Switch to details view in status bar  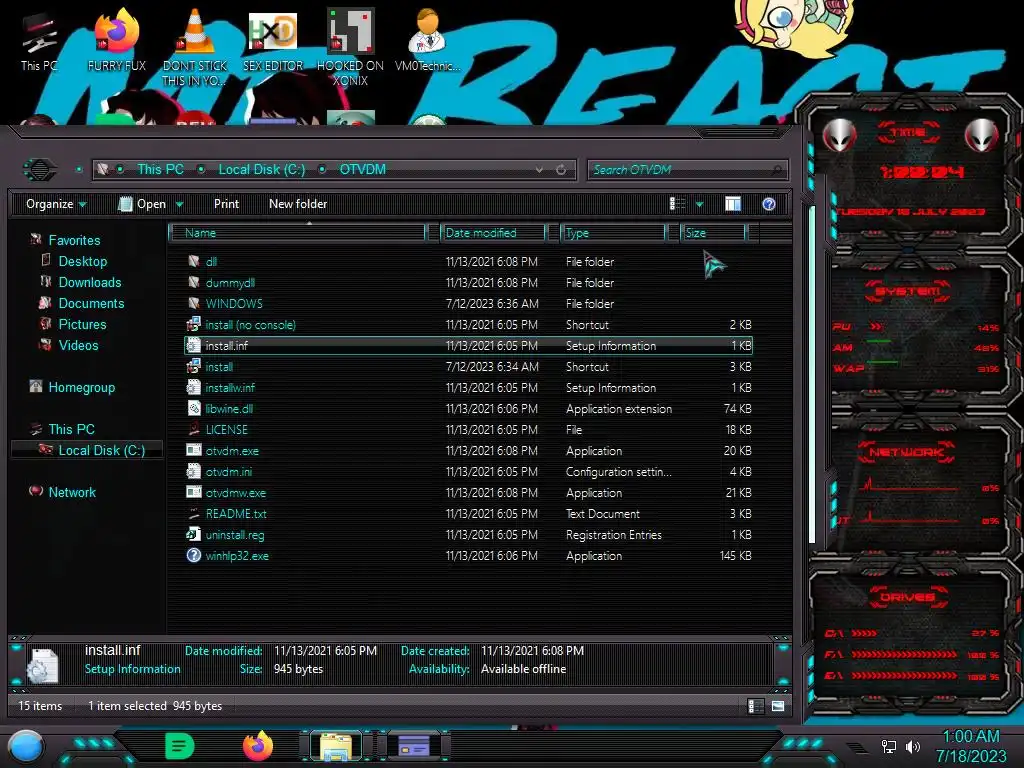point(755,706)
